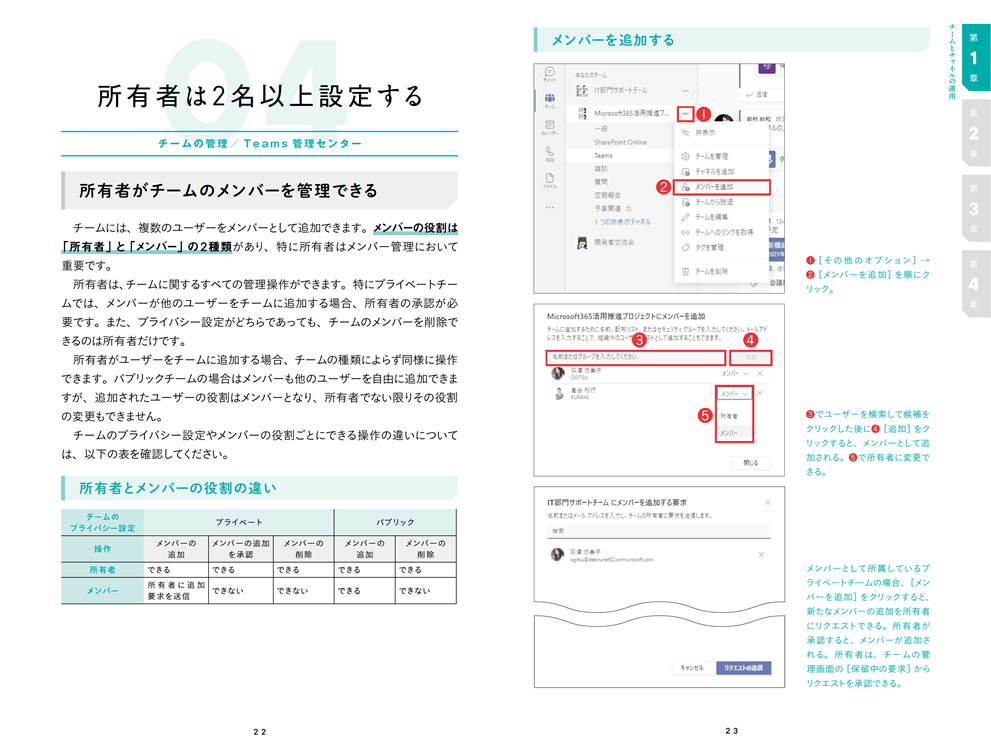Open the チャット (Chat) icon in Teams sidebar
The image size is (991, 755).
(x=549, y=73)
